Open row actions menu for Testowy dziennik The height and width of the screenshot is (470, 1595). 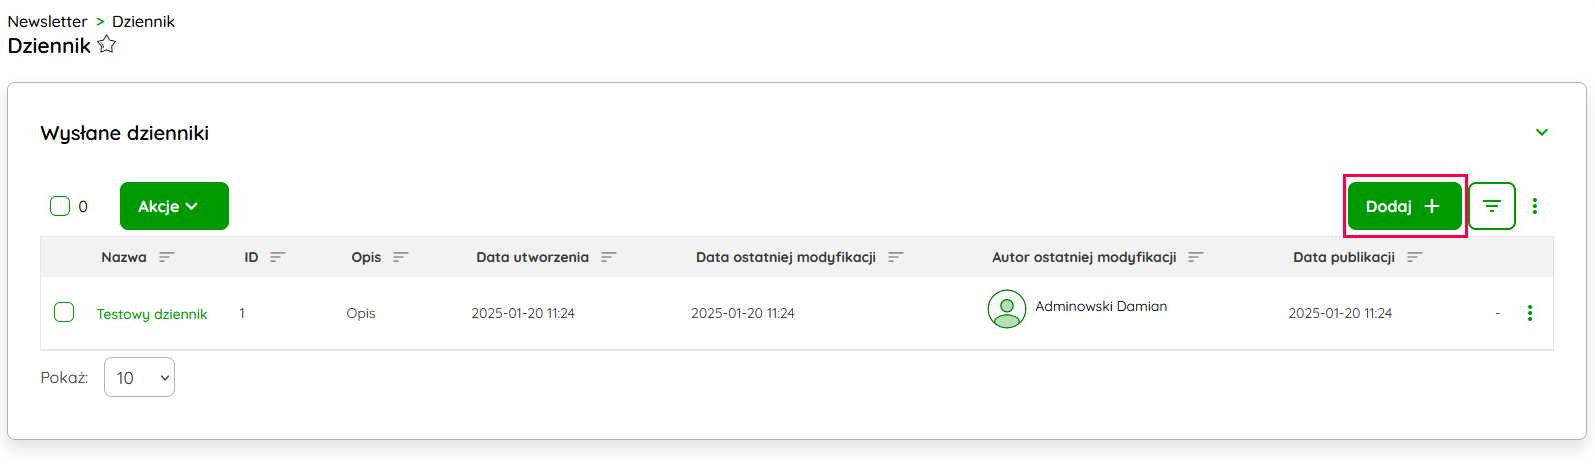tap(1530, 313)
